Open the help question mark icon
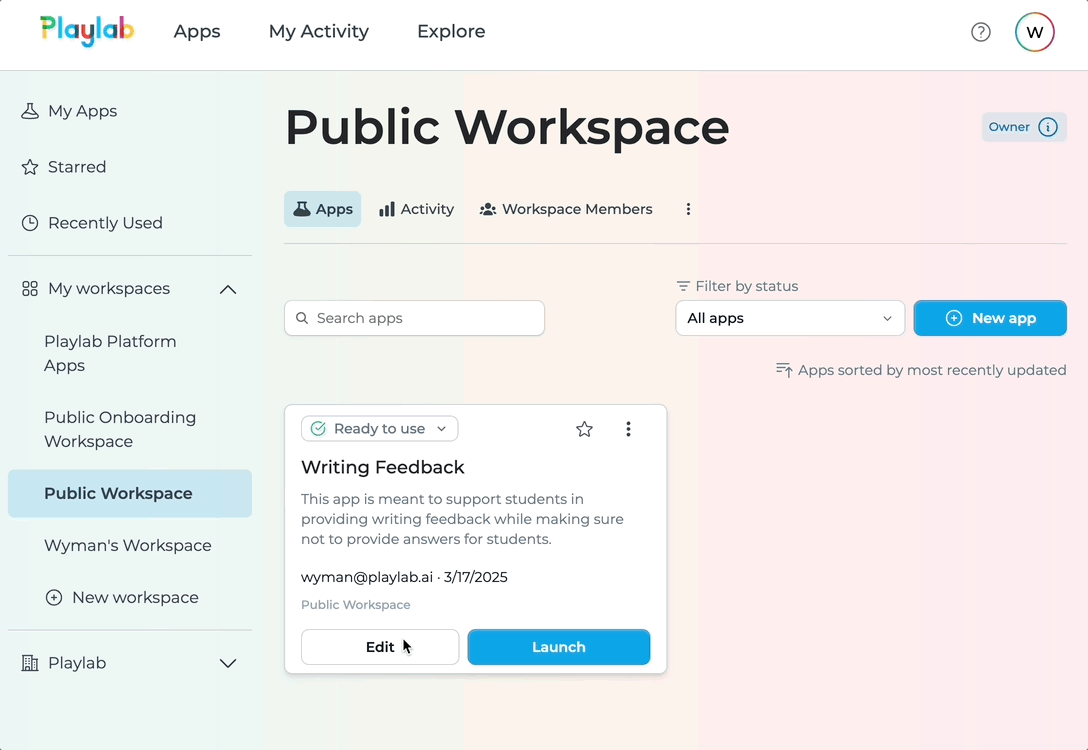 click(980, 31)
